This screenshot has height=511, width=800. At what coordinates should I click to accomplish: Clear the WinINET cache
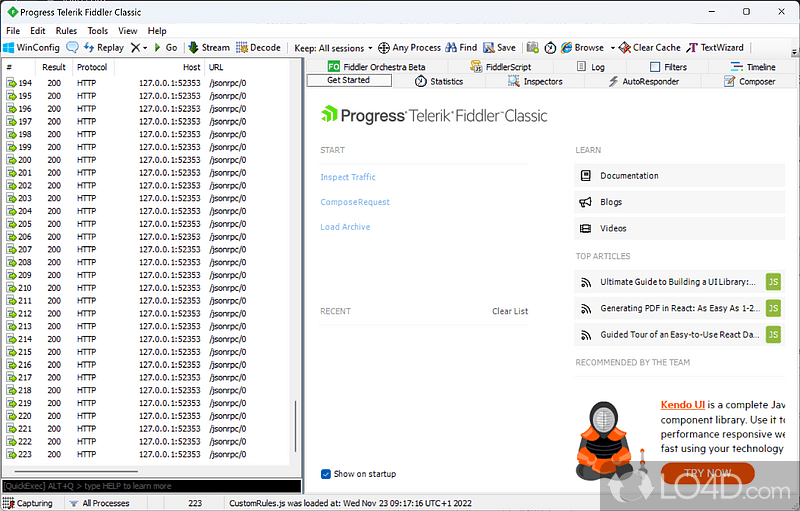649,47
